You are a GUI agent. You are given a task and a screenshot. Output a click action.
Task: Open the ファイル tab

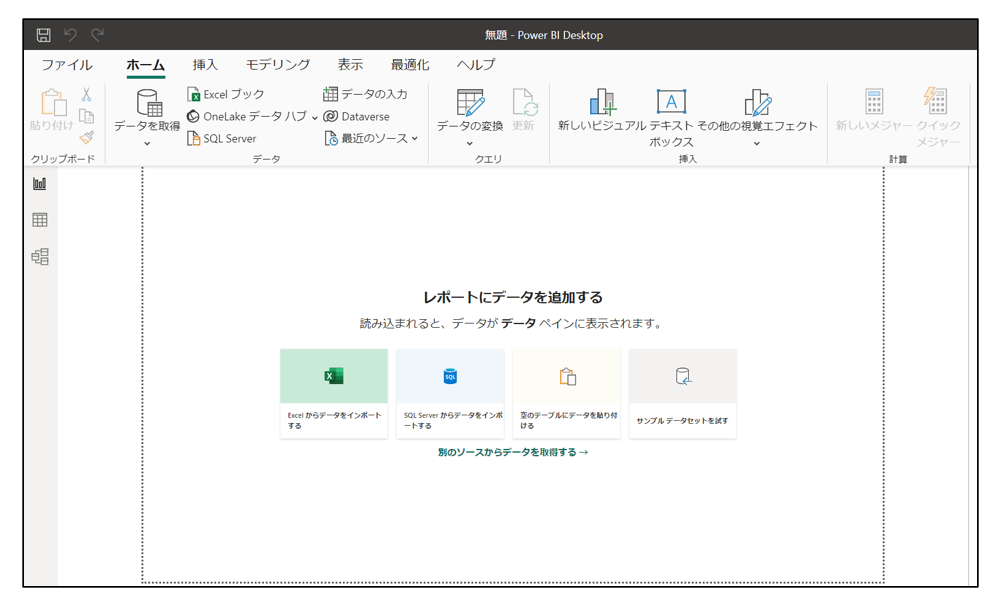67,64
